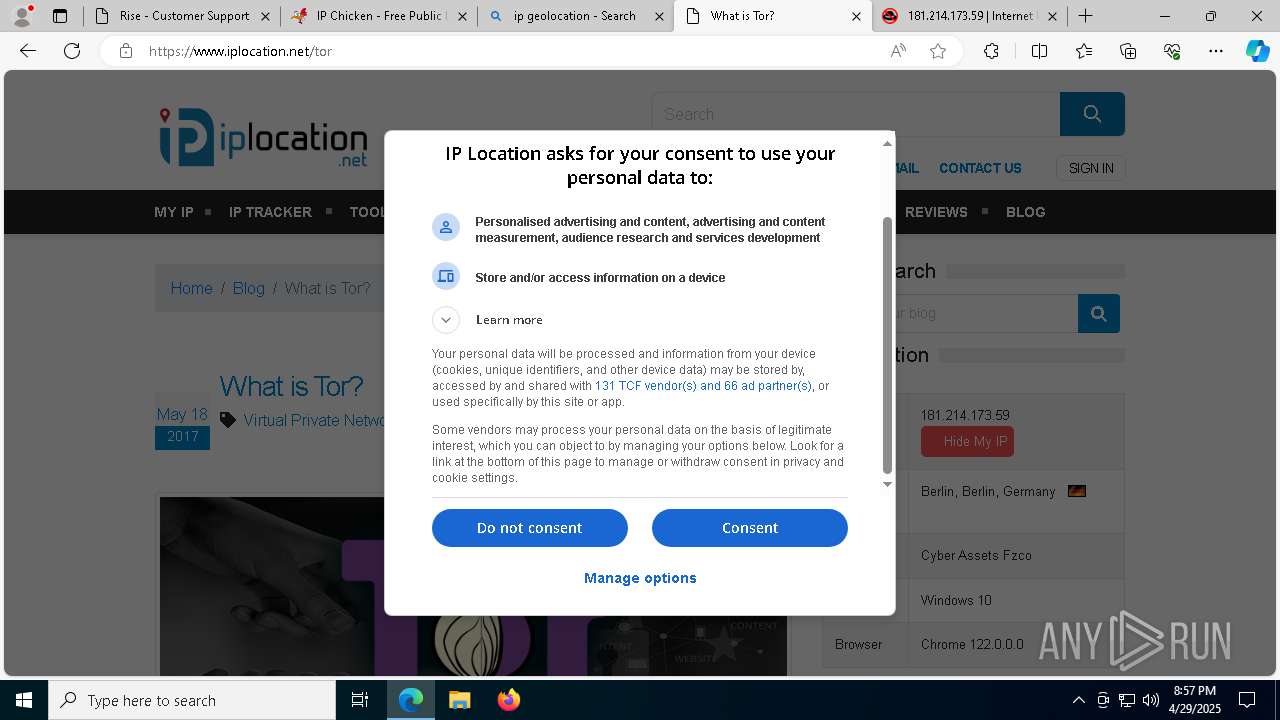Close the Rise - Customer Support tab
1280x720 pixels.
tap(265, 16)
